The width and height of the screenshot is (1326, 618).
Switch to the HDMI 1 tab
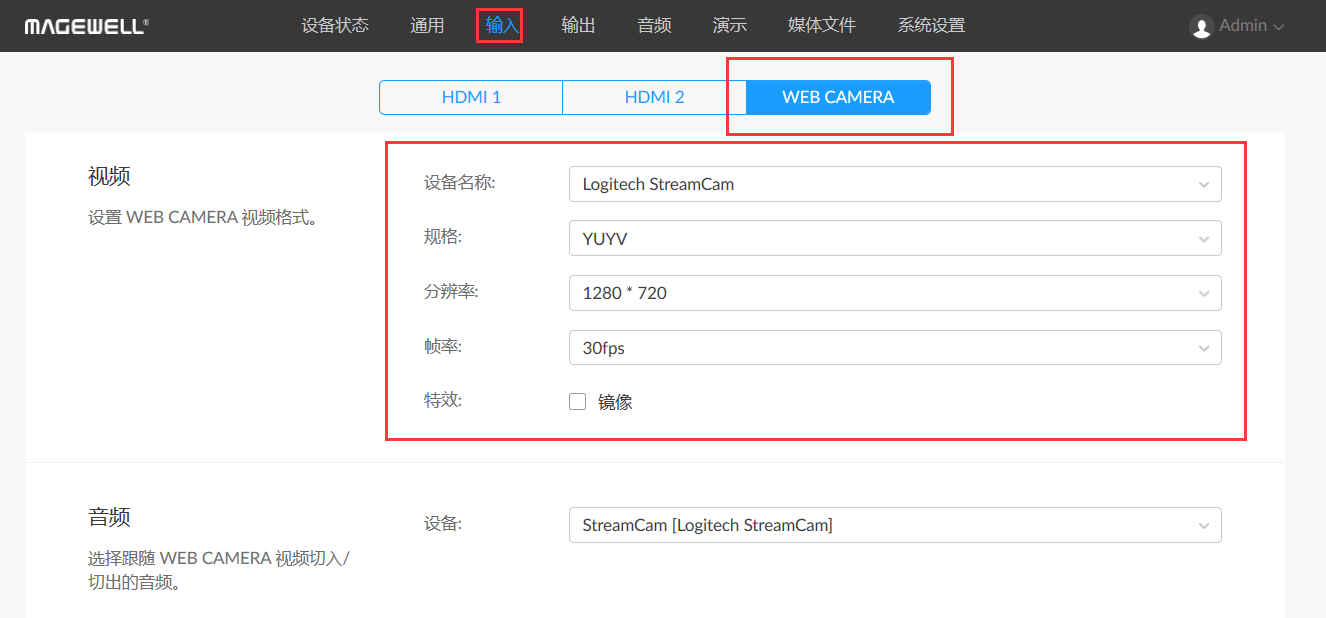point(471,98)
